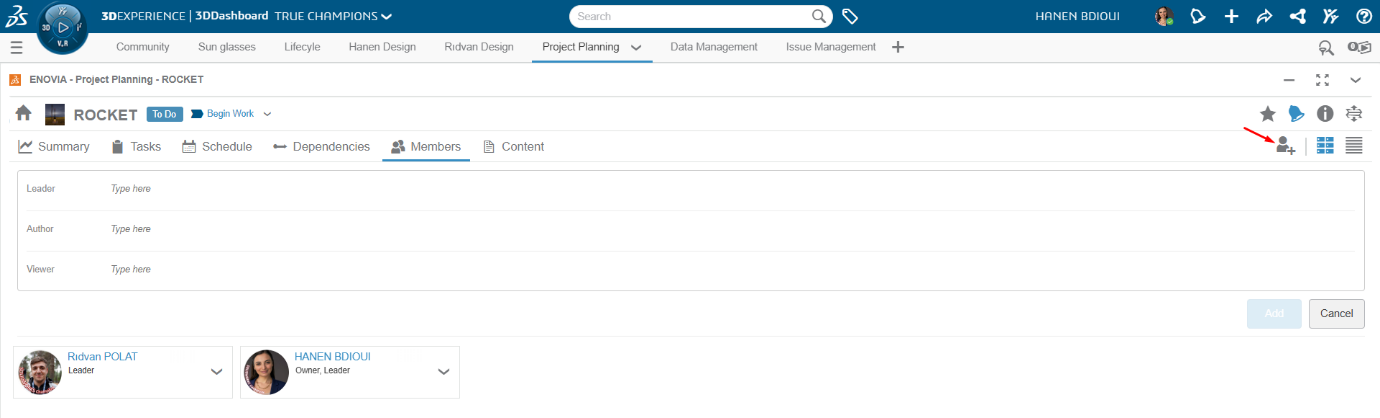Select the Members tab
This screenshot has height=418, width=1380.
[x=426, y=146]
